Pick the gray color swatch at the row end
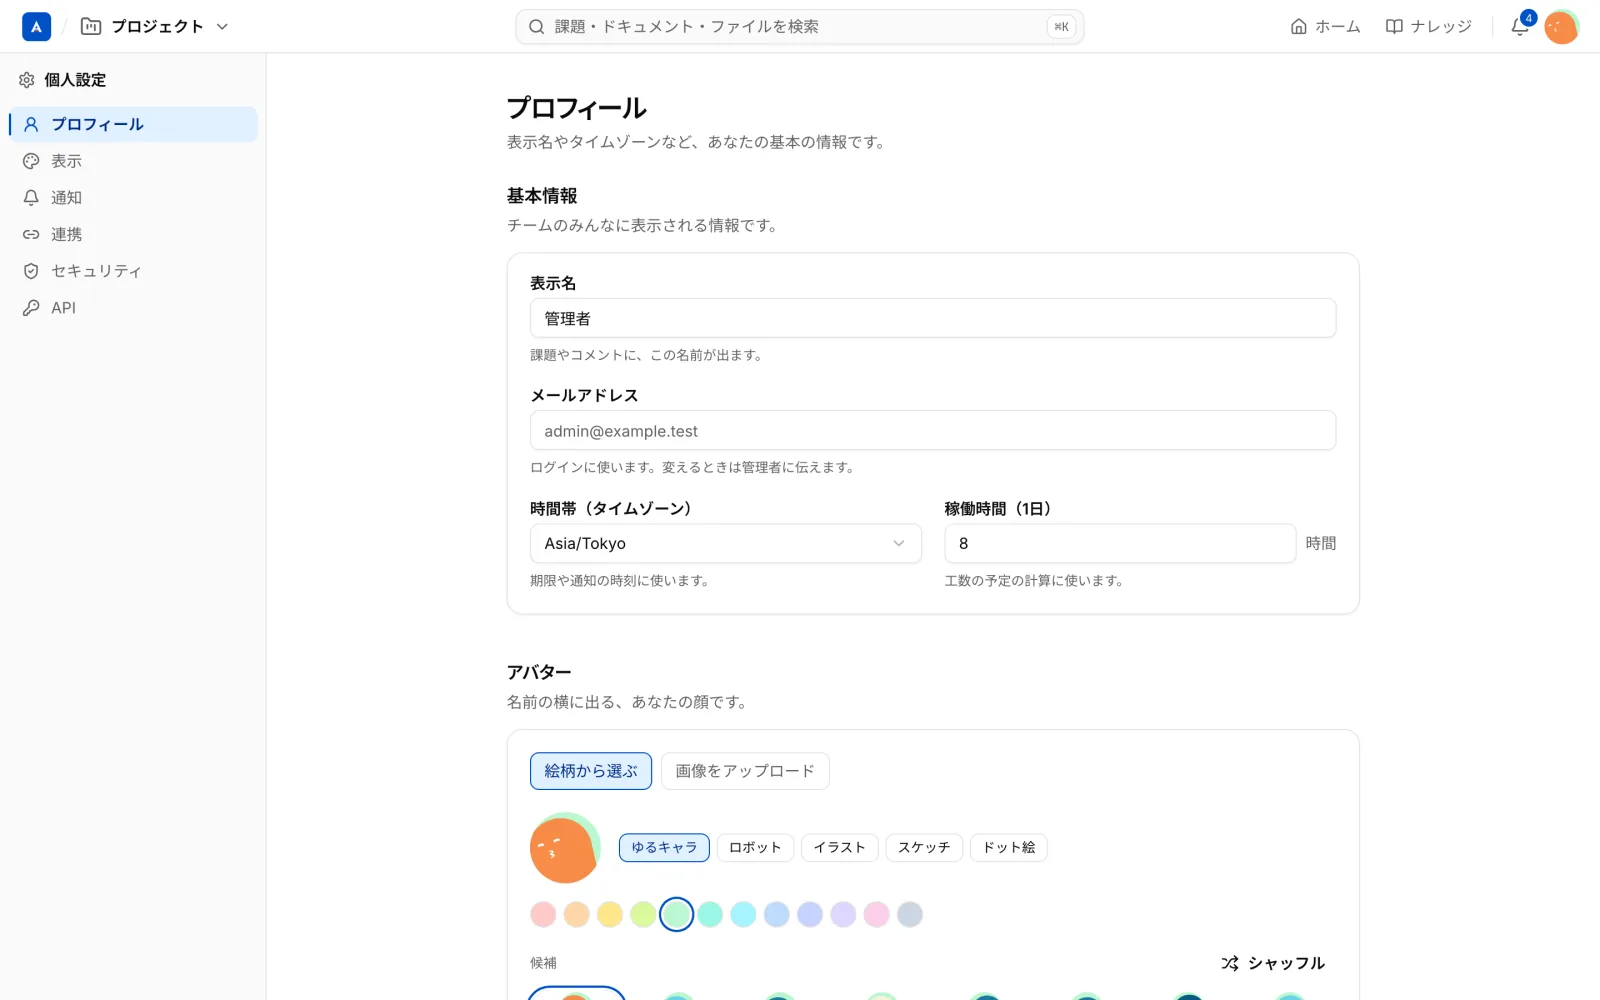Screen dimensions: 1600x1000 pos(910,914)
